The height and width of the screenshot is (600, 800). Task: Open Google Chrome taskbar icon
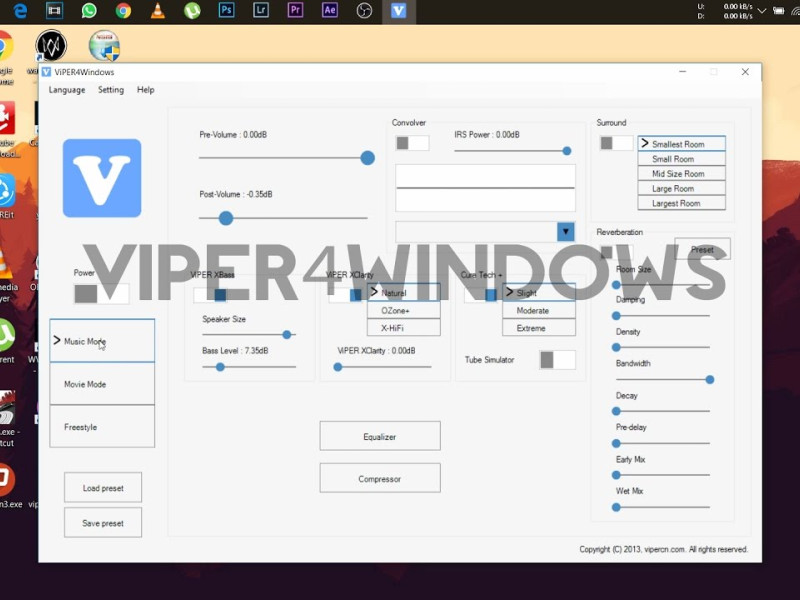pyautogui.click(x=123, y=11)
